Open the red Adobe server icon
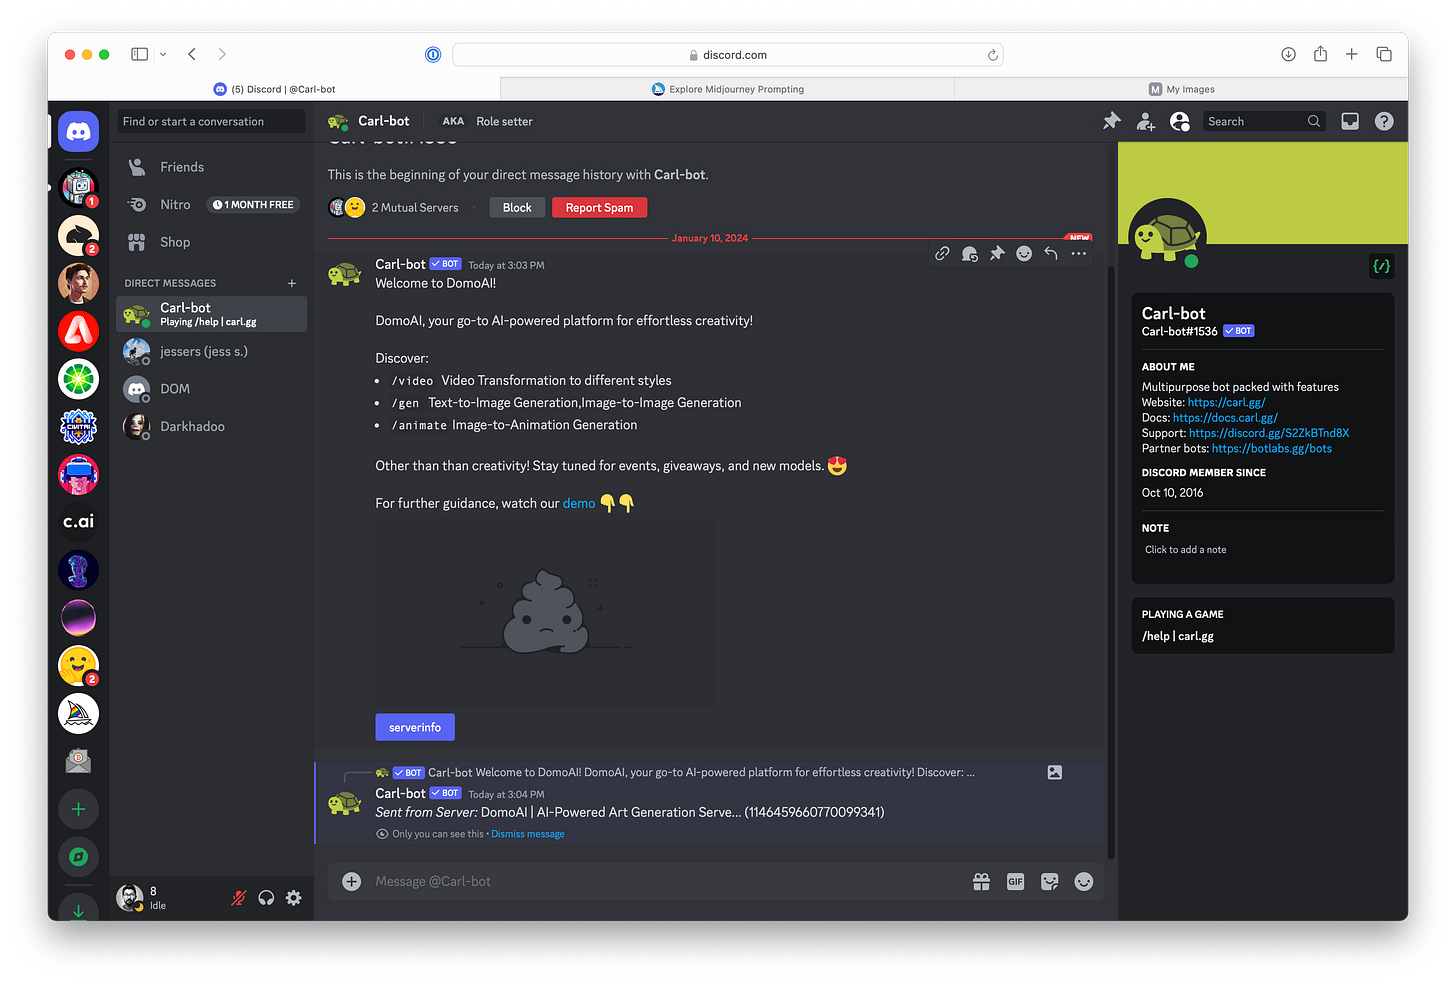Screen dimensions: 1456x984 [78, 330]
